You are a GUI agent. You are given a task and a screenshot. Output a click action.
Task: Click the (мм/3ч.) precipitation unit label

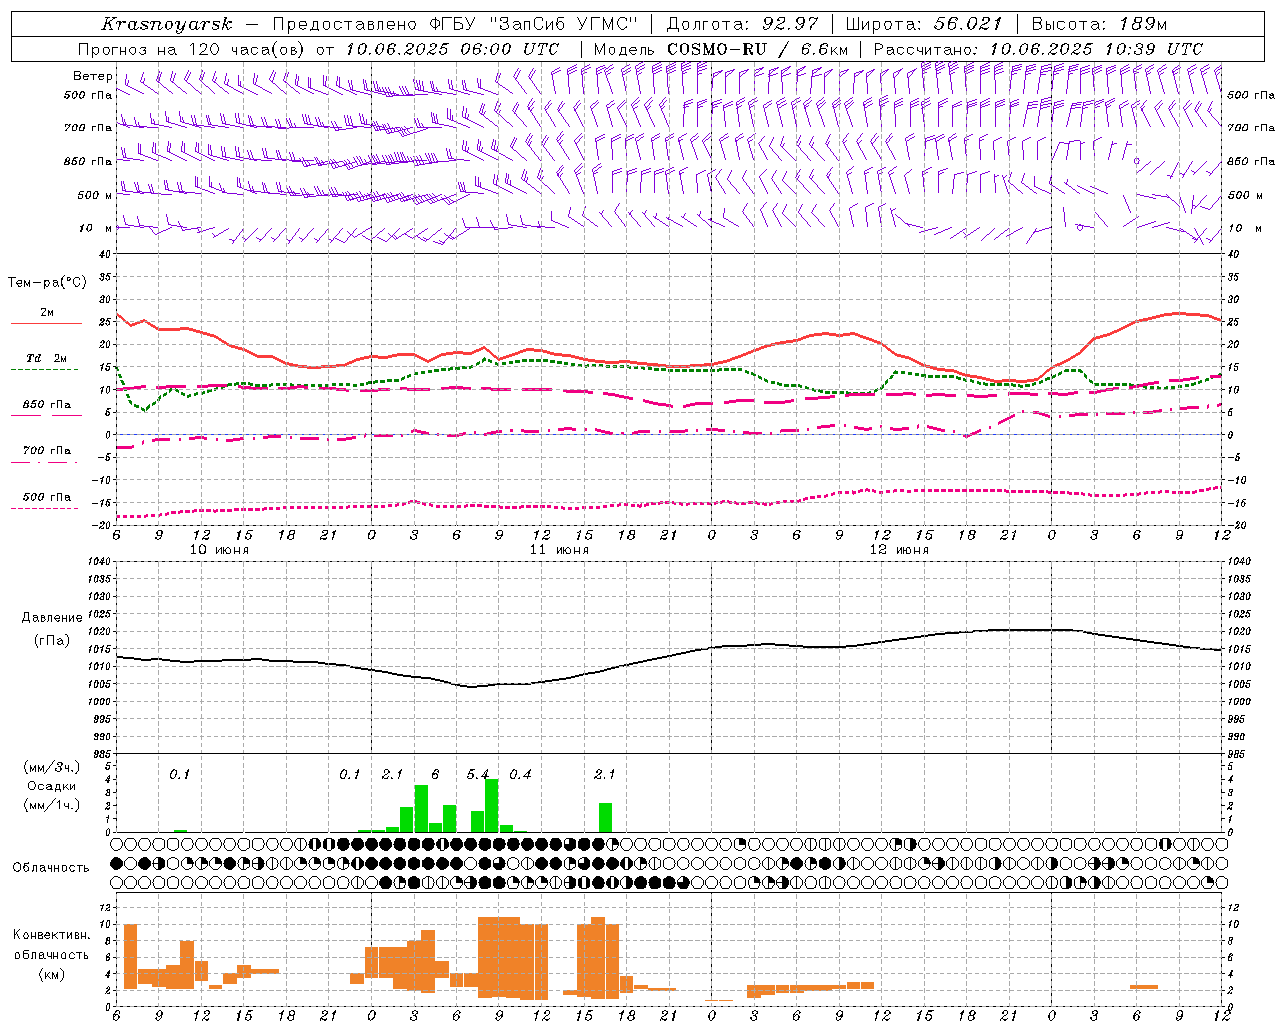tap(52, 768)
